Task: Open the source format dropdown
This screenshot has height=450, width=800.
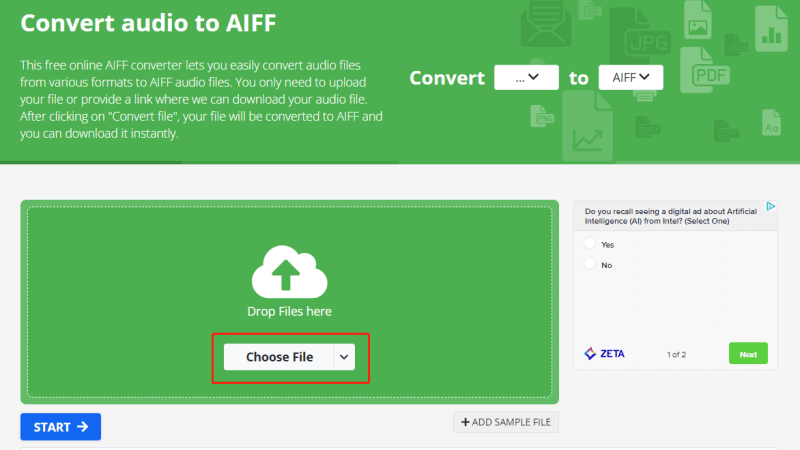Action: click(526, 78)
